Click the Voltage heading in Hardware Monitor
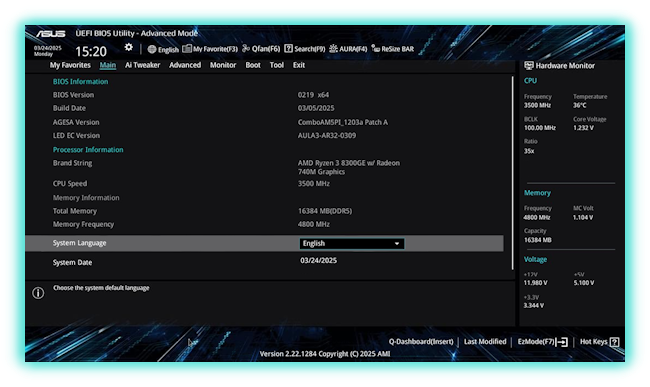Viewport: 650px width, 387px height. click(x=535, y=259)
